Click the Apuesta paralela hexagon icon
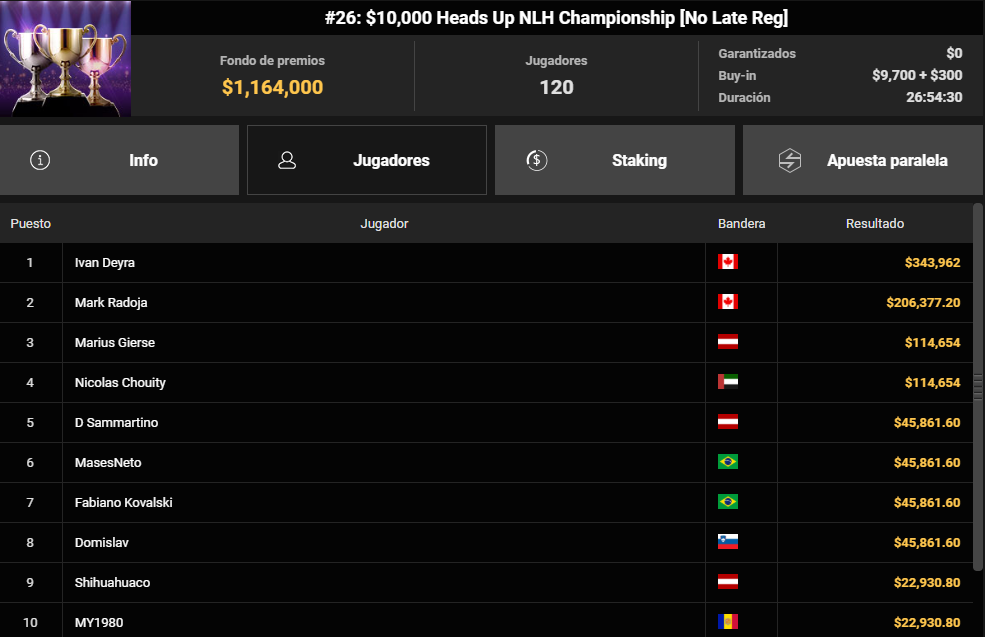This screenshot has height=637, width=985. coord(790,160)
